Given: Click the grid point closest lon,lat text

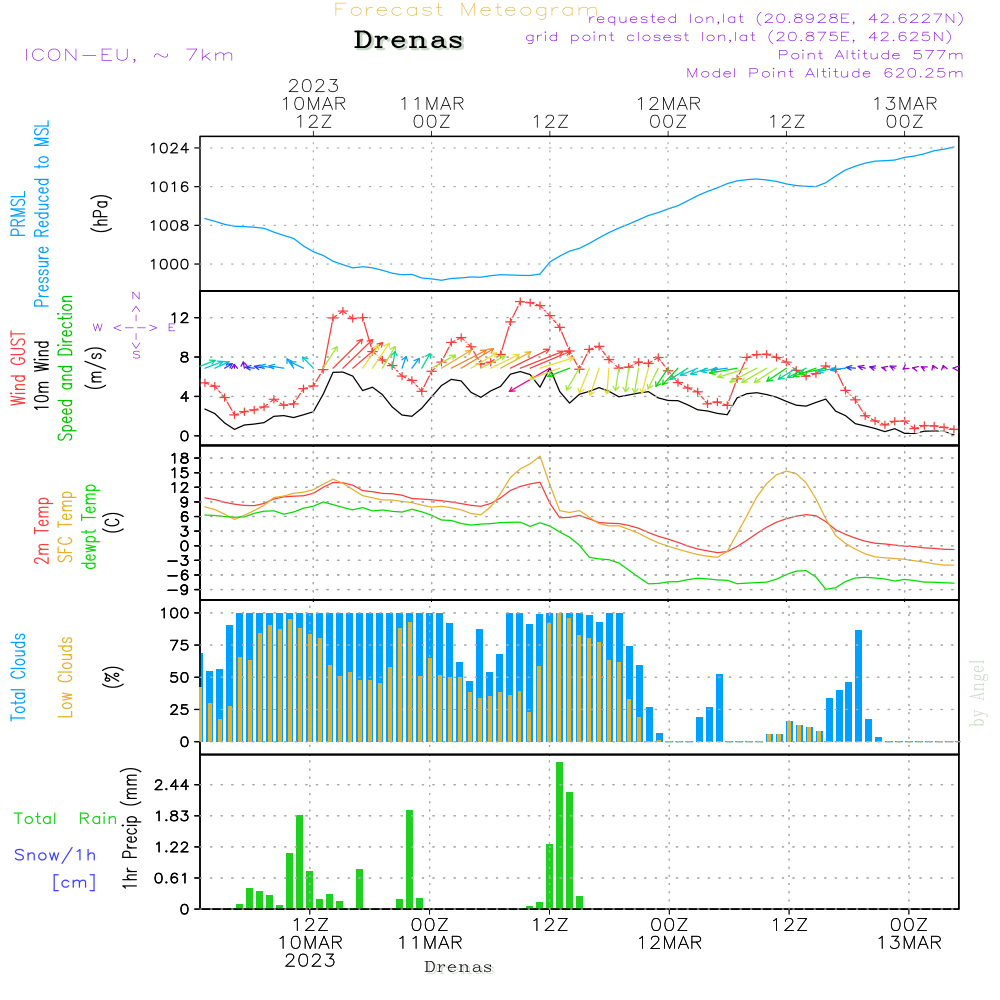Looking at the screenshot, I should tap(744, 37).
